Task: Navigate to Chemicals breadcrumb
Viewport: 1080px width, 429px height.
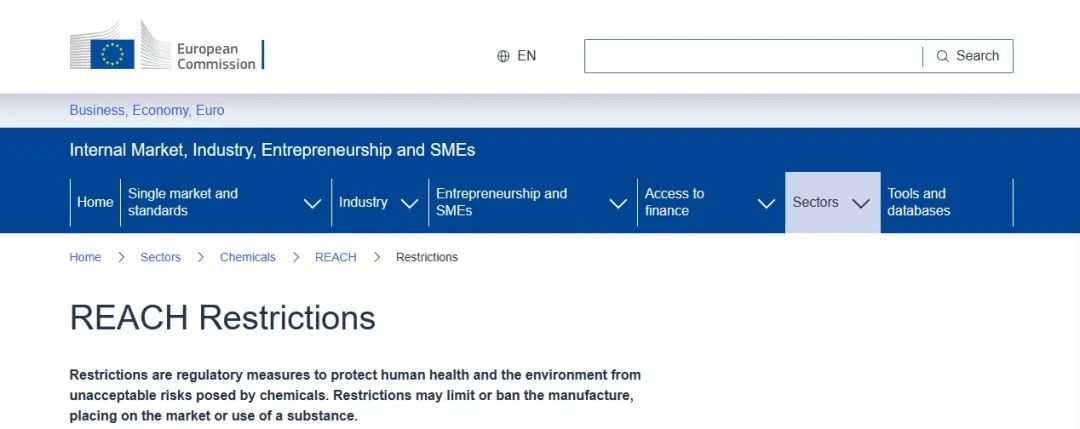Action: click(247, 257)
